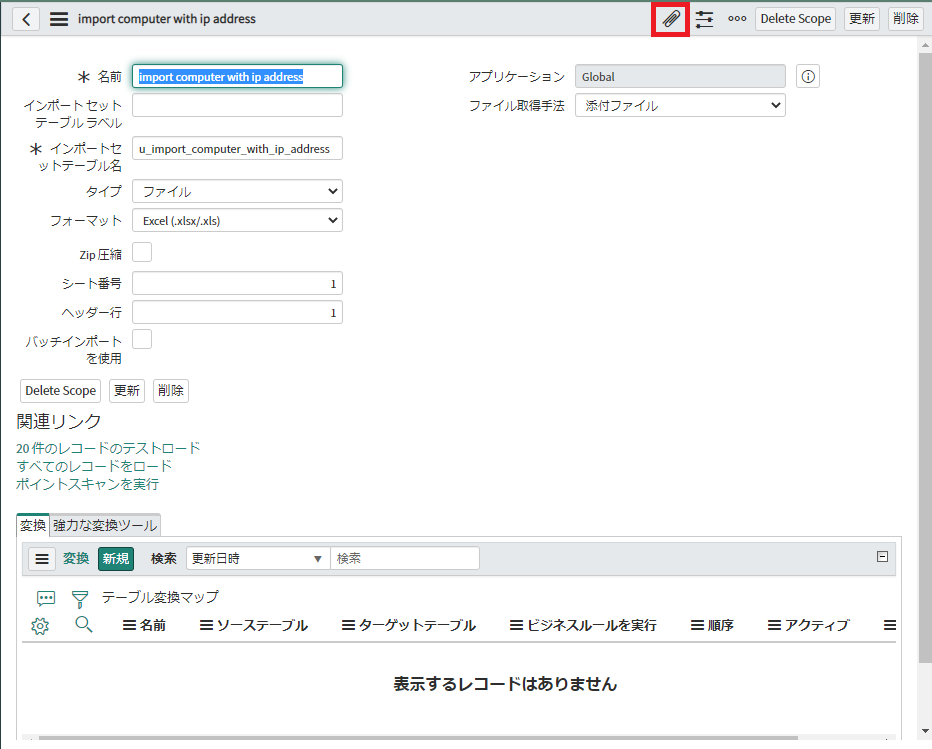Open column menu for ターゲットテーブル column

[x=348, y=625]
